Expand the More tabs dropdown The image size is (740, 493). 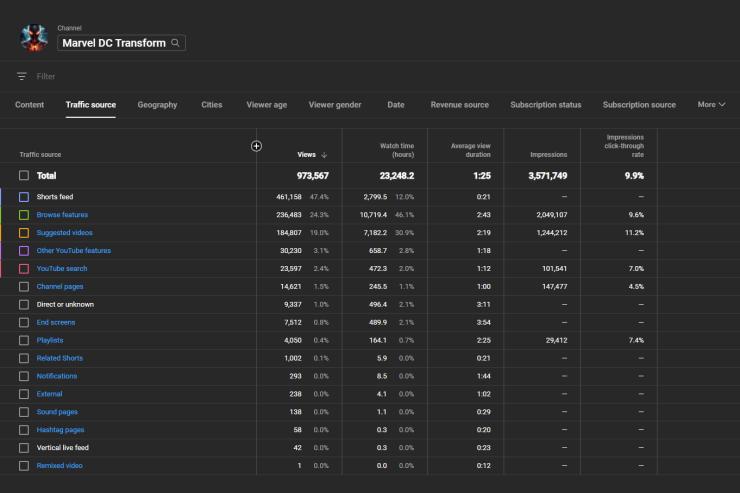tap(711, 105)
